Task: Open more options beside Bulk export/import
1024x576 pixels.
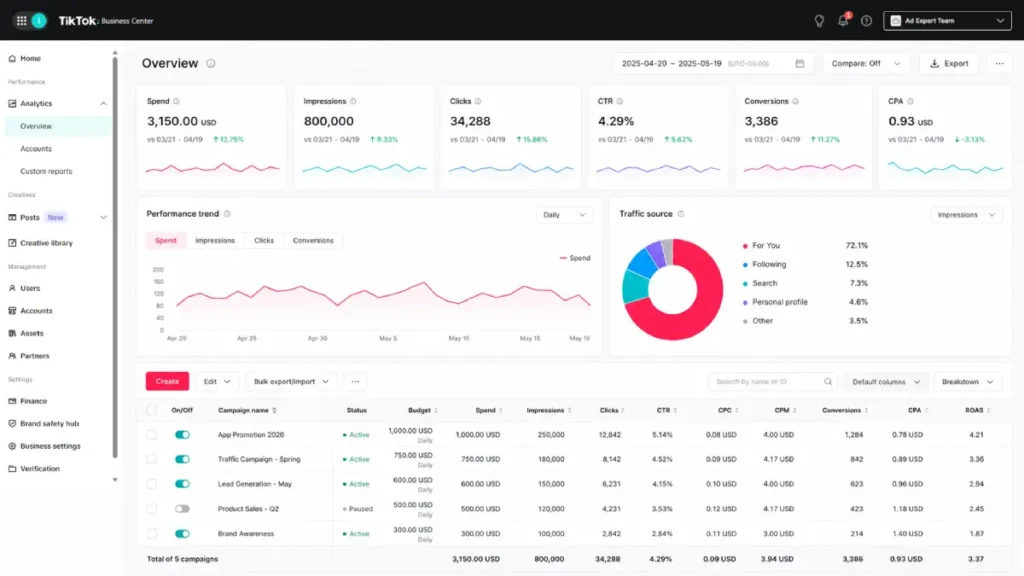Action: (355, 381)
